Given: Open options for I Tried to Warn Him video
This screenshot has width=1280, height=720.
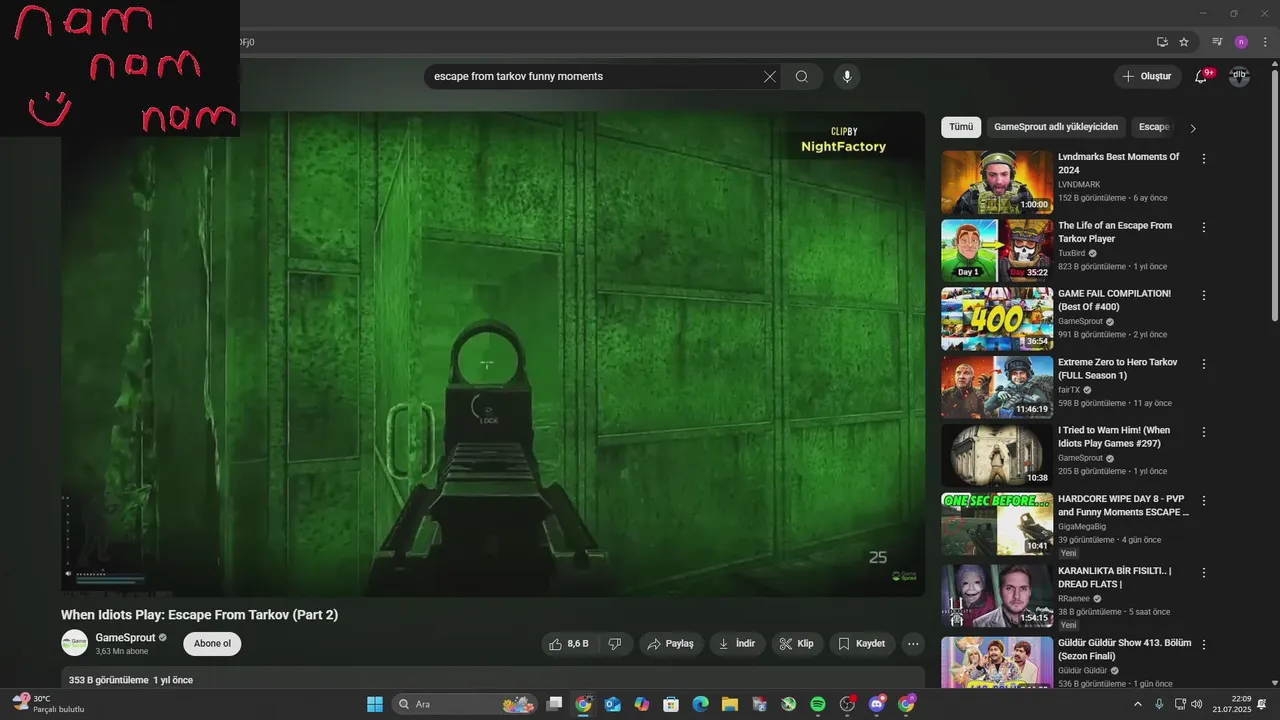Looking at the screenshot, I should point(1204,432).
